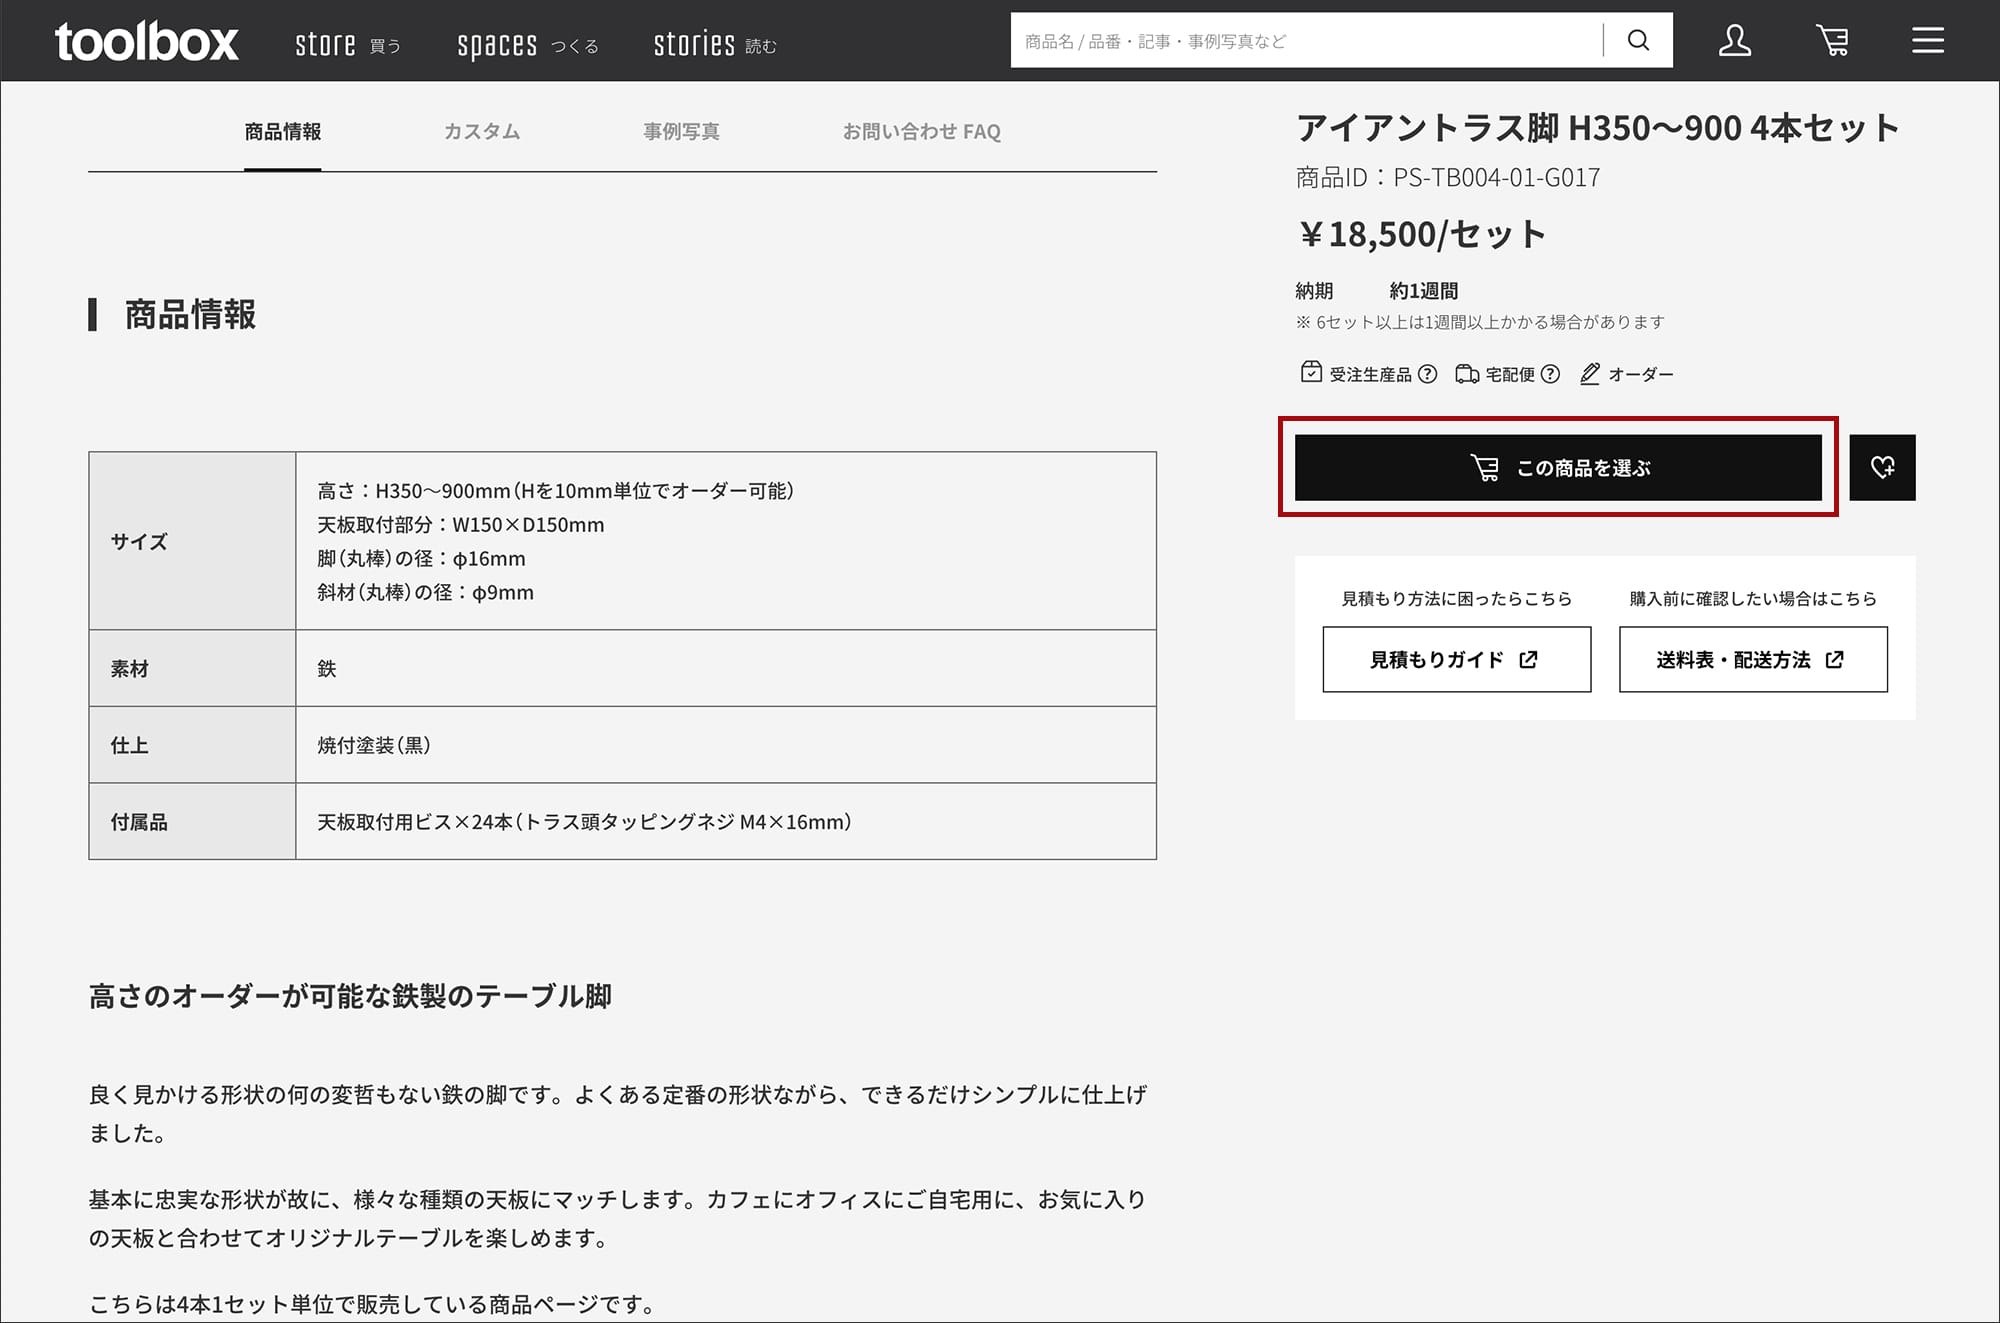Screen dimensions: 2000x1323
Task: Click help icon next to 受注生産品
Action: tap(1428, 374)
